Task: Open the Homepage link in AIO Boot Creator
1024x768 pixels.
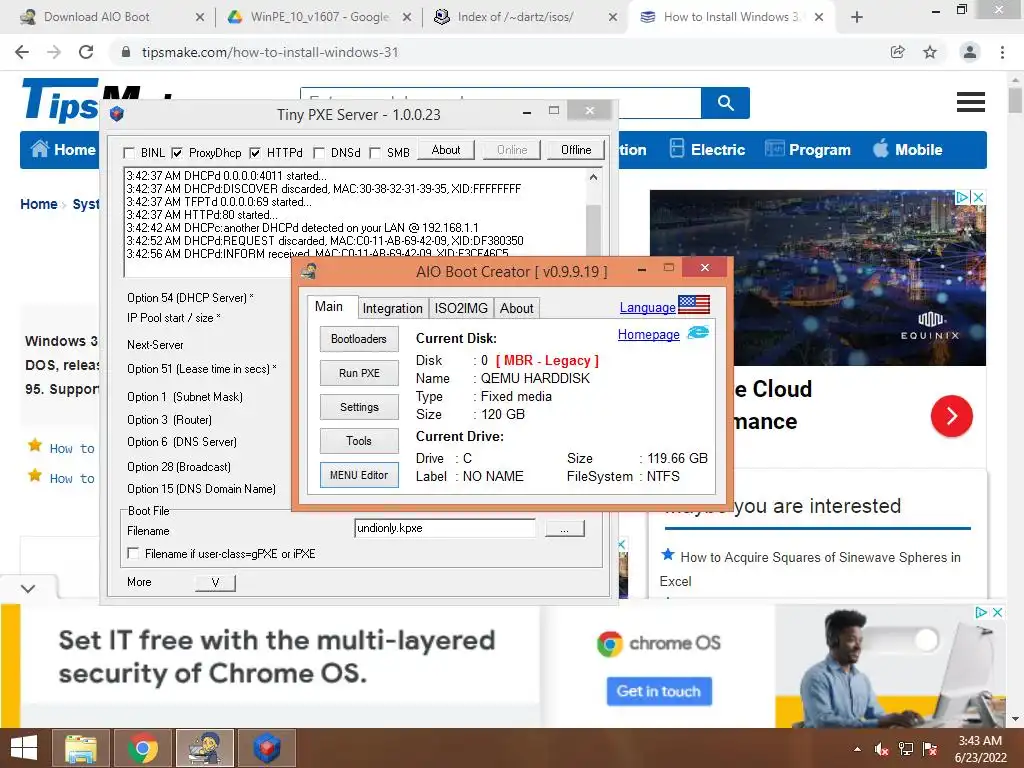Action: [x=648, y=334]
